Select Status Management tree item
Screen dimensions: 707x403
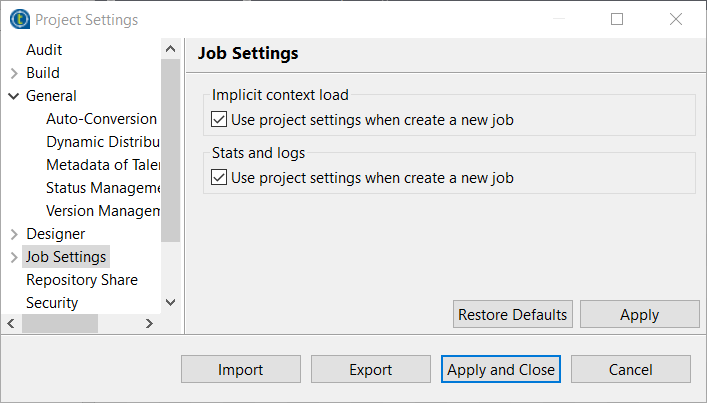click(103, 188)
